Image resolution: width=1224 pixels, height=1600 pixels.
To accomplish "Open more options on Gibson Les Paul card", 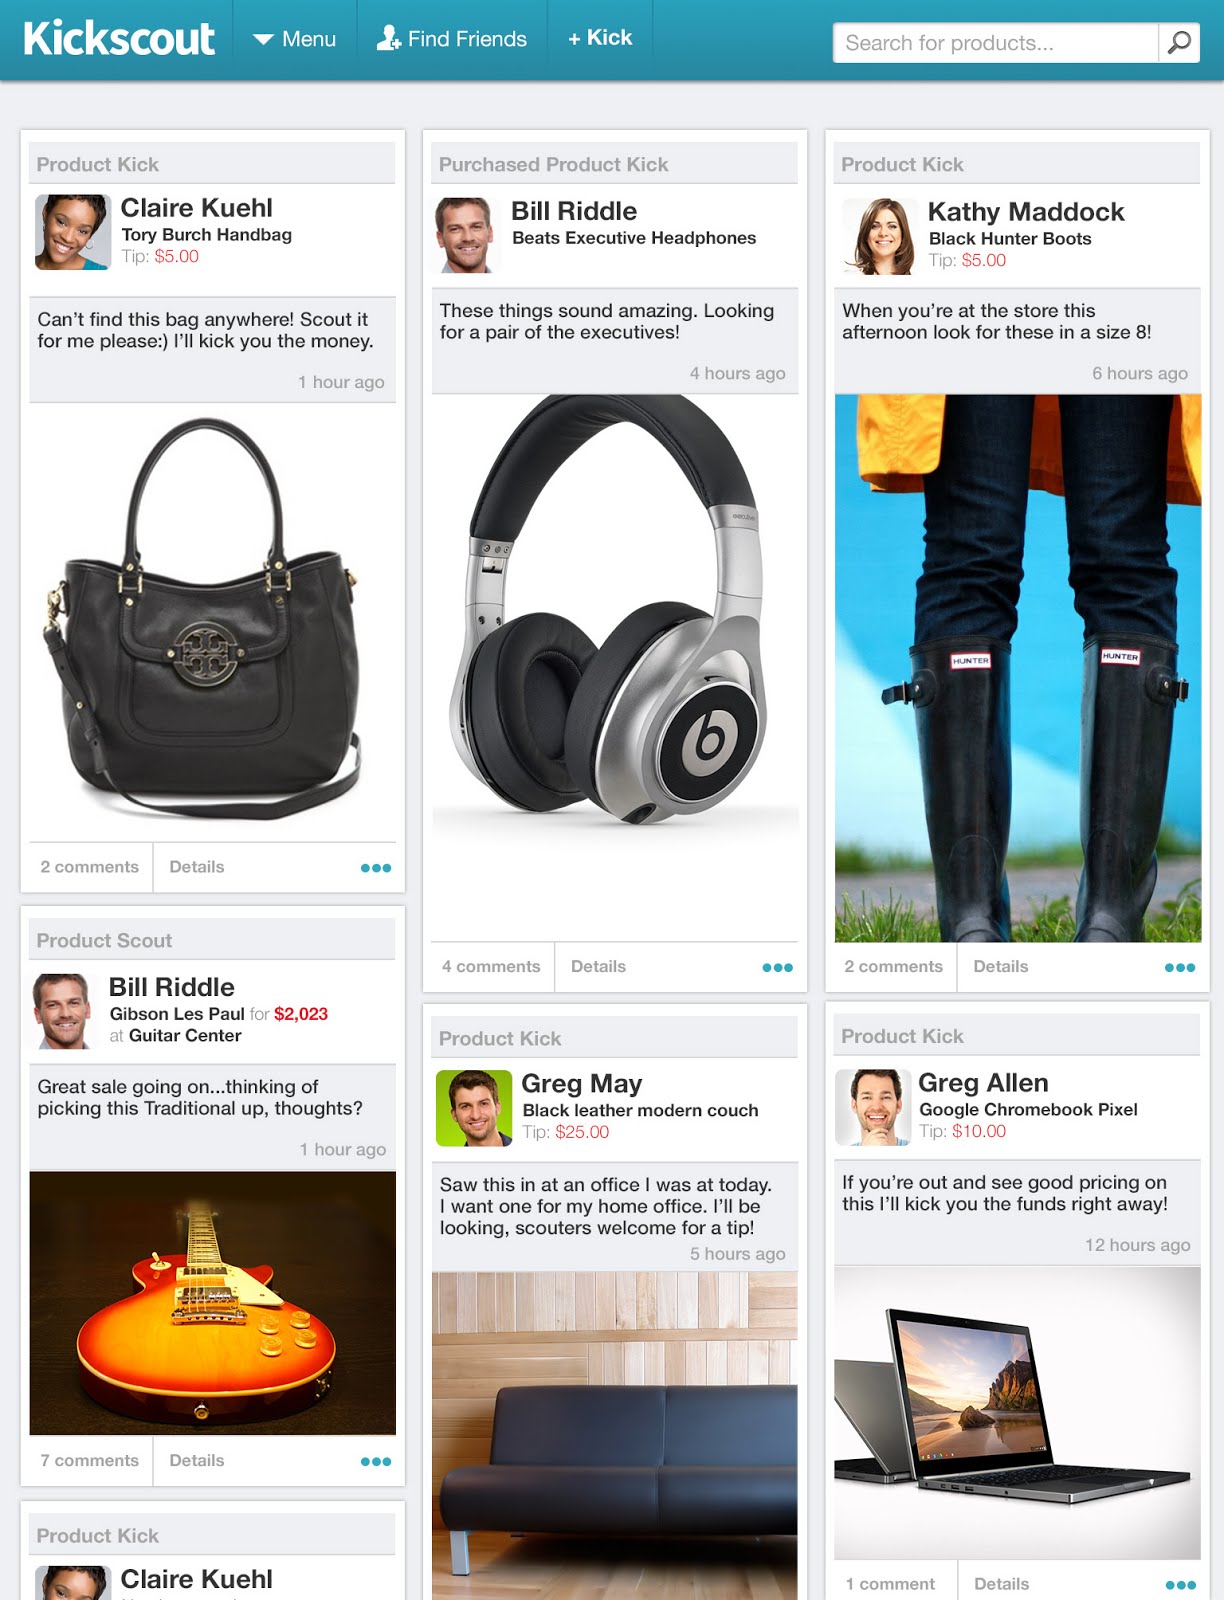I will 376,1461.
